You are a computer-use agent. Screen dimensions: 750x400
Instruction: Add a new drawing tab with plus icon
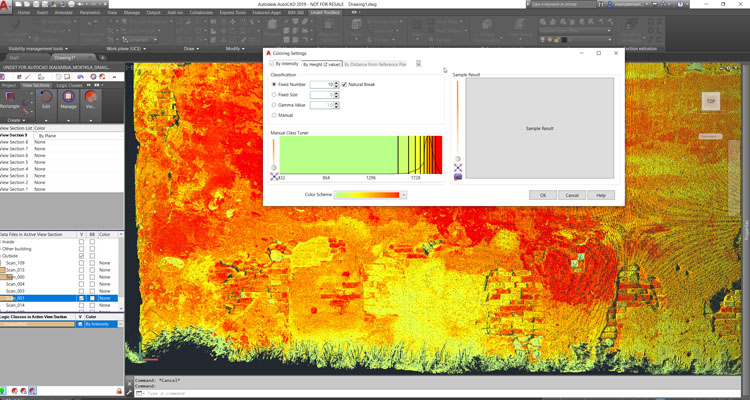(102, 57)
